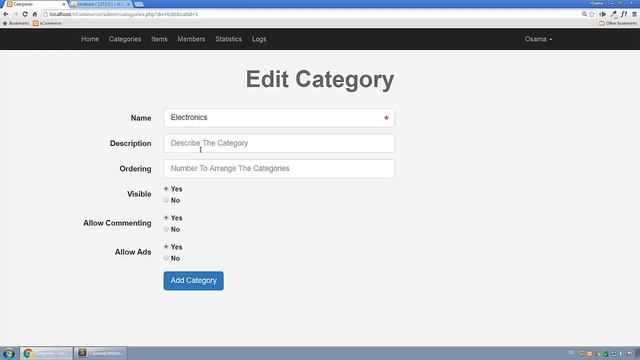Viewport: 640px width, 360px height.
Task: Click the Visible label
Action: (x=139, y=194)
